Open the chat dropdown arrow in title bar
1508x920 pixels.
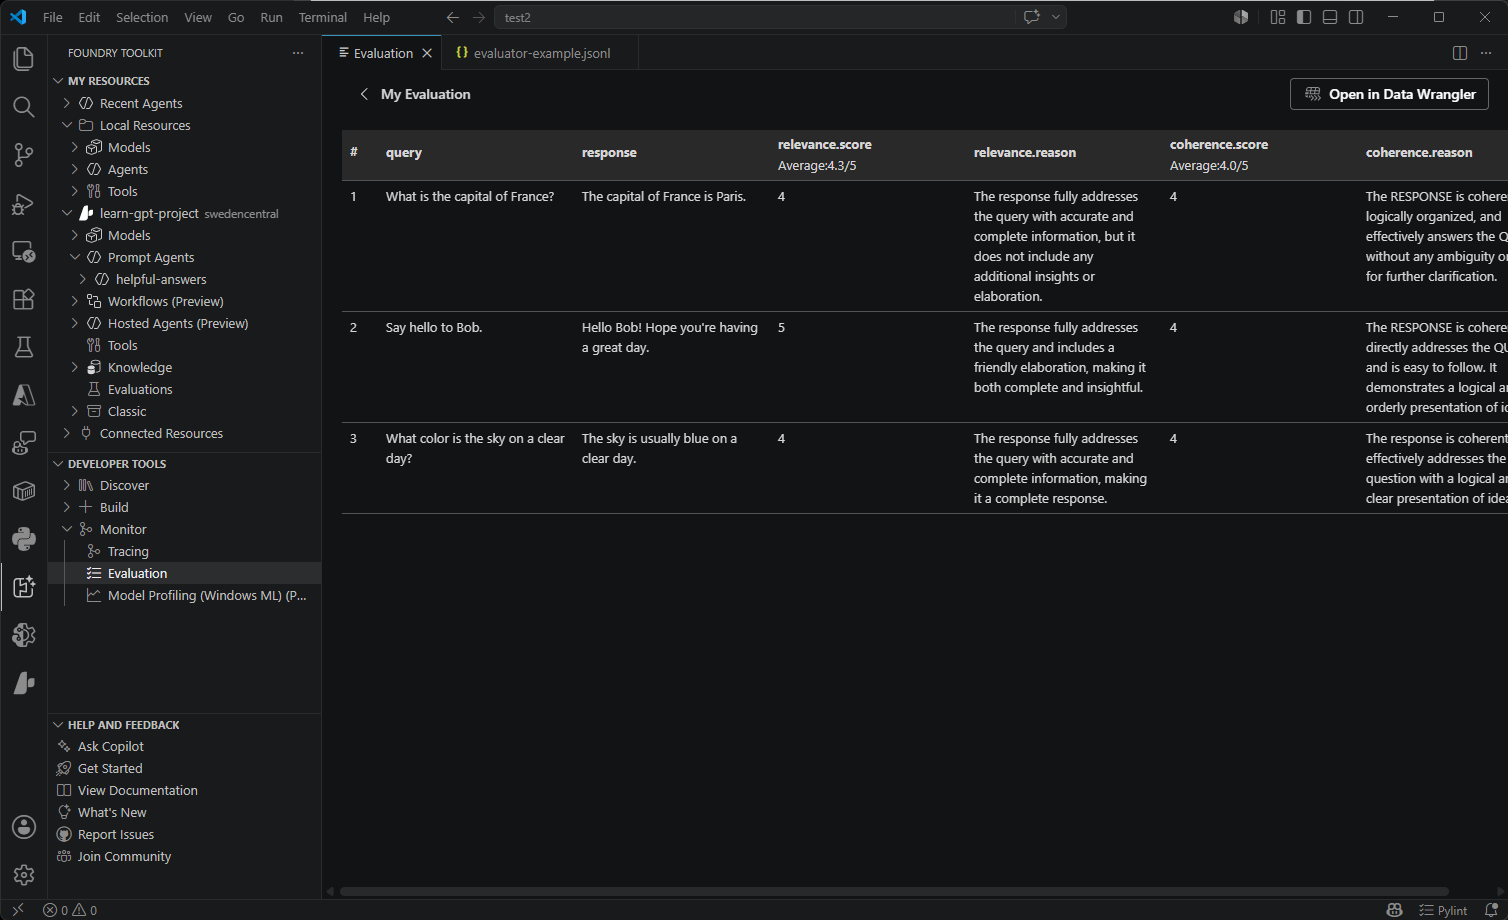pos(1055,17)
